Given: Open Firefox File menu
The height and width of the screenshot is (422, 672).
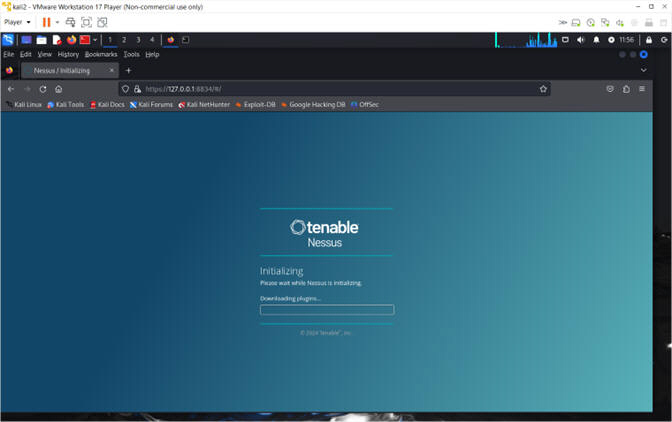Looking at the screenshot, I should (9, 54).
